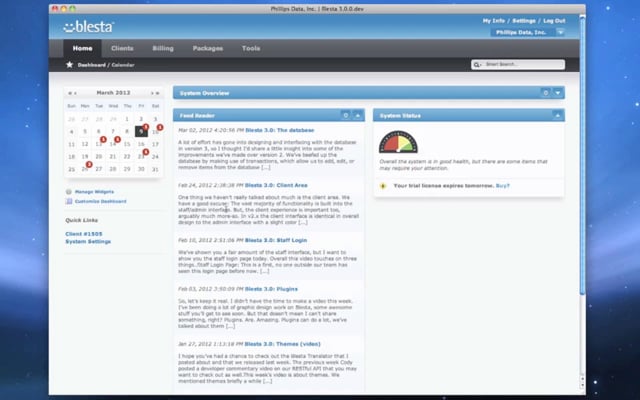
Task: Jump back one year in calendar
Action: tap(70, 93)
